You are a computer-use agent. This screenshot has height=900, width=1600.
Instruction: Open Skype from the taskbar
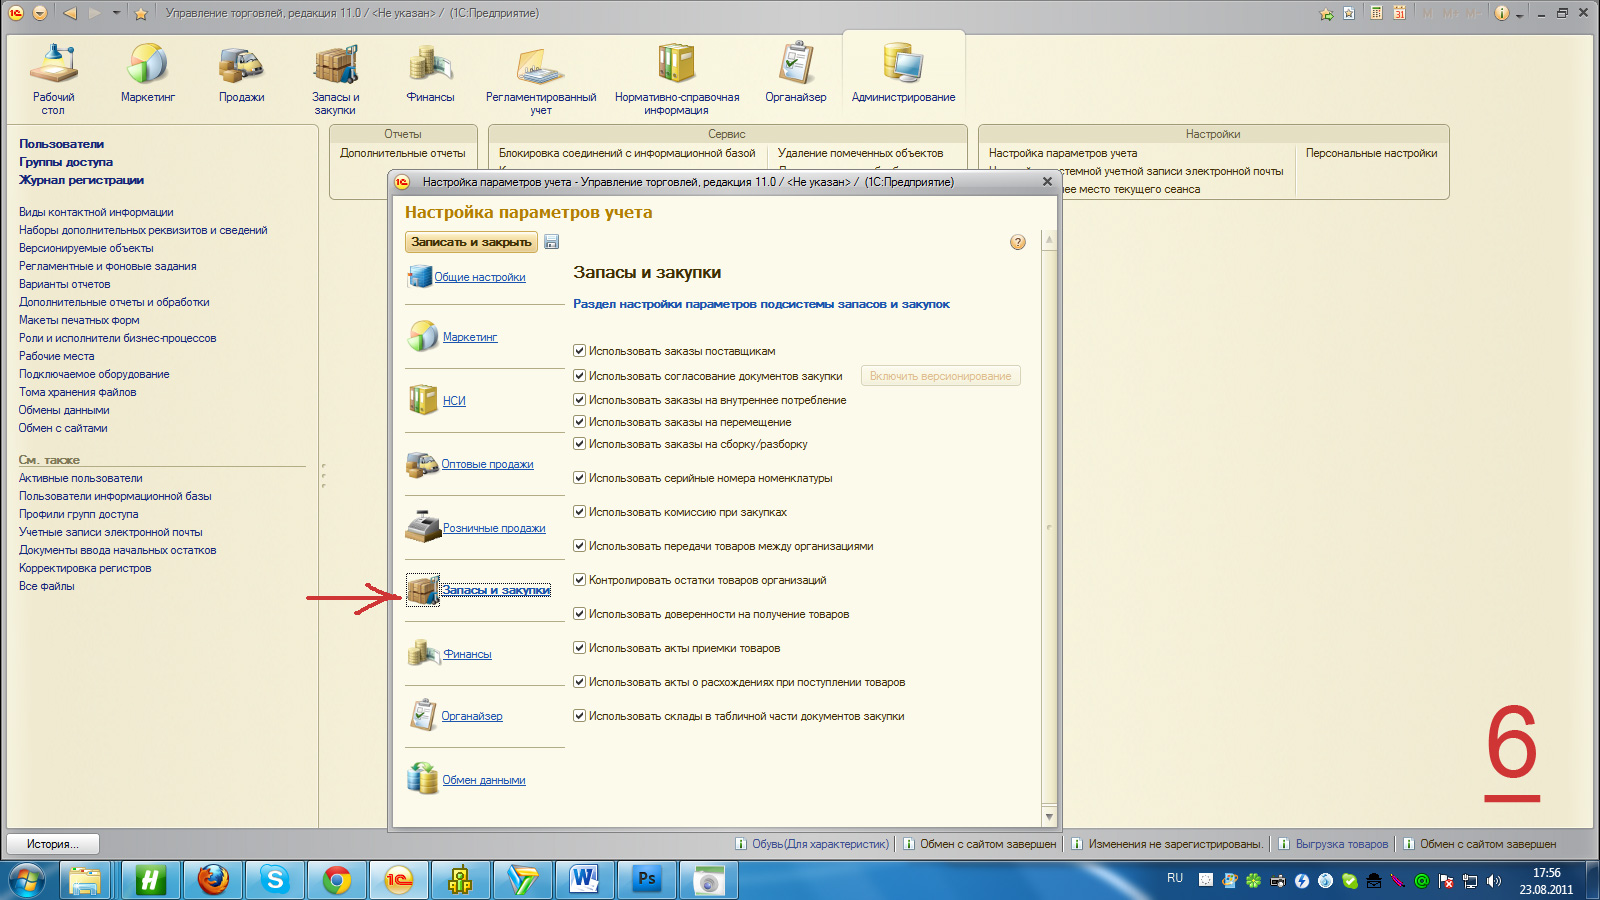point(275,880)
